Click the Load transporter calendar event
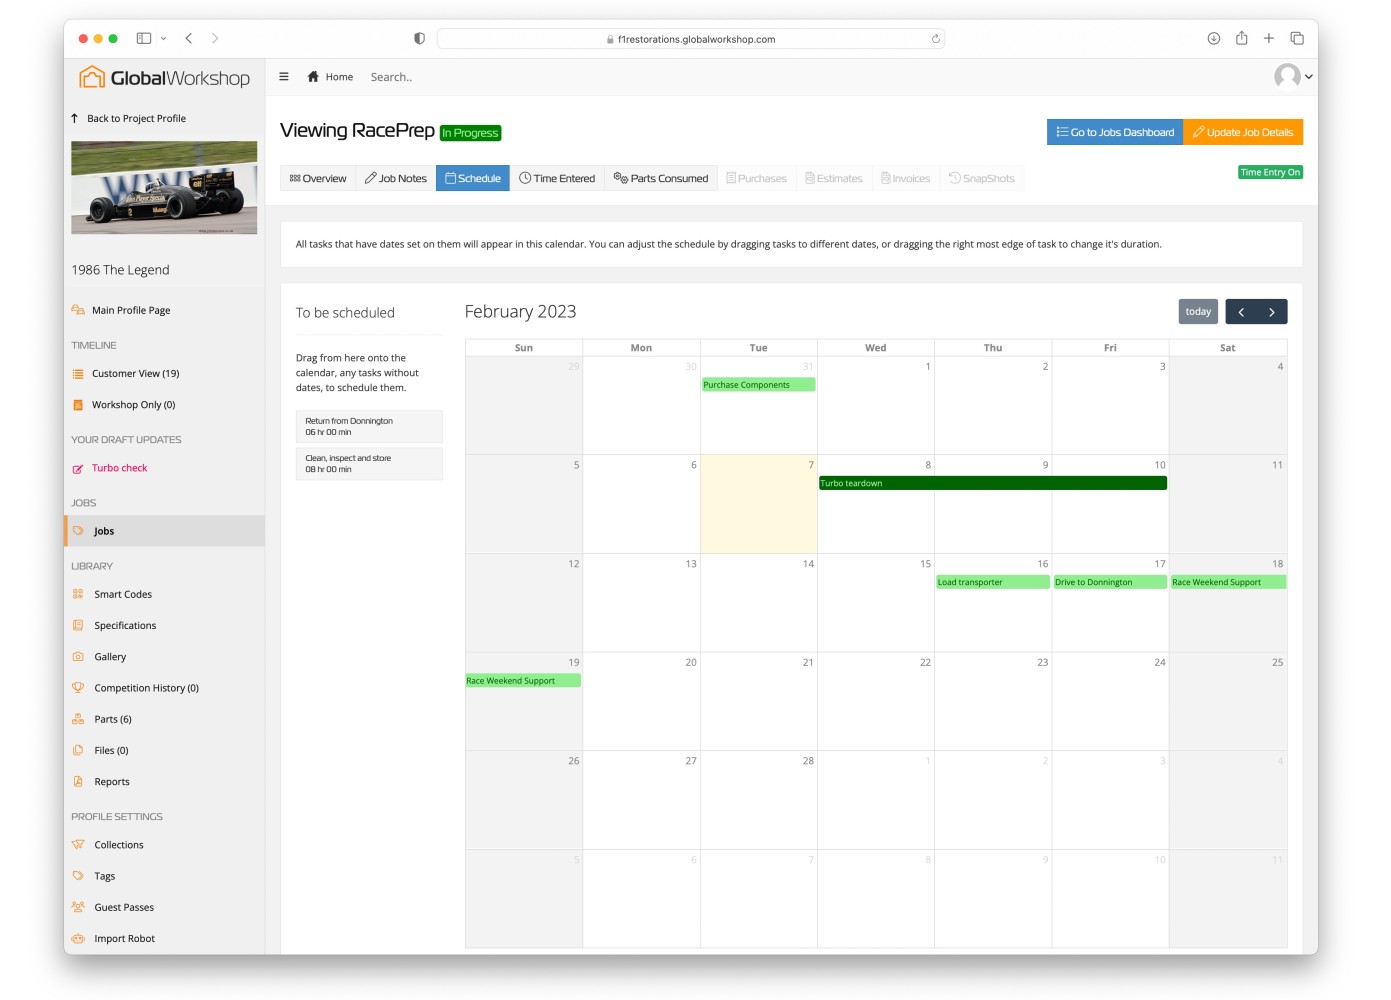The image size is (1391, 1000). point(992,582)
